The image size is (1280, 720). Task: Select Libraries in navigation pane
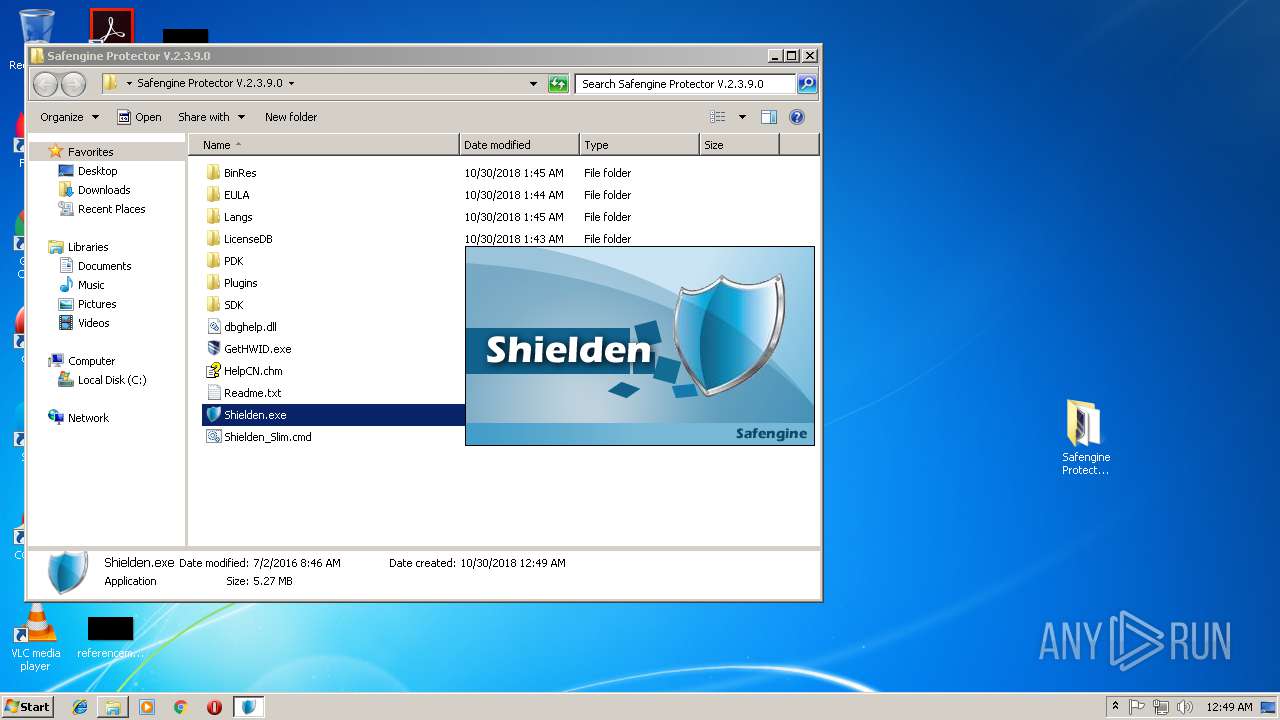coord(88,247)
